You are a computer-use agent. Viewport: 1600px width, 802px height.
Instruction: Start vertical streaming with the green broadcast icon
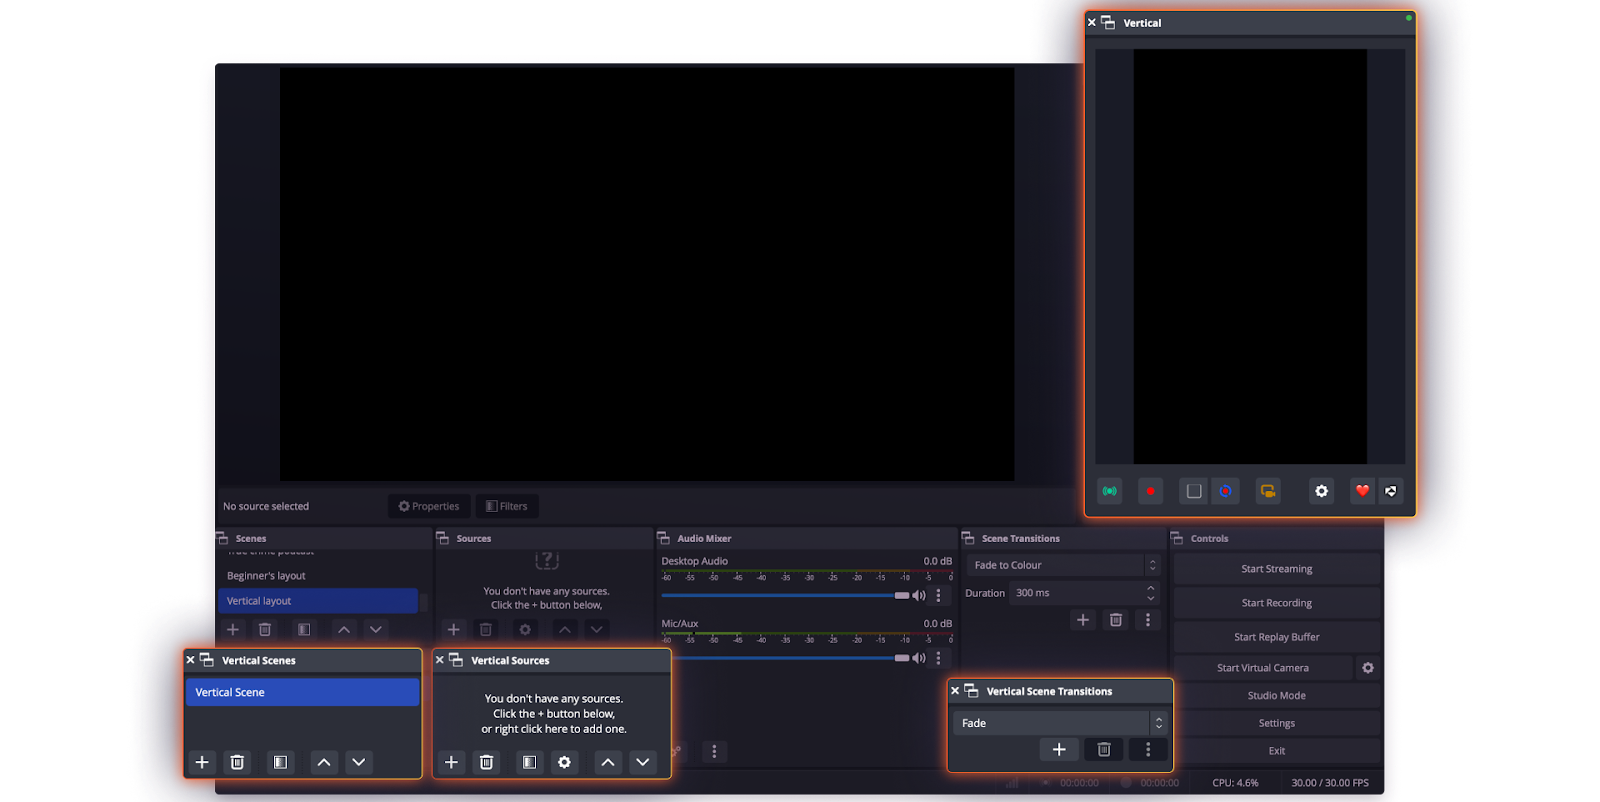1110,491
